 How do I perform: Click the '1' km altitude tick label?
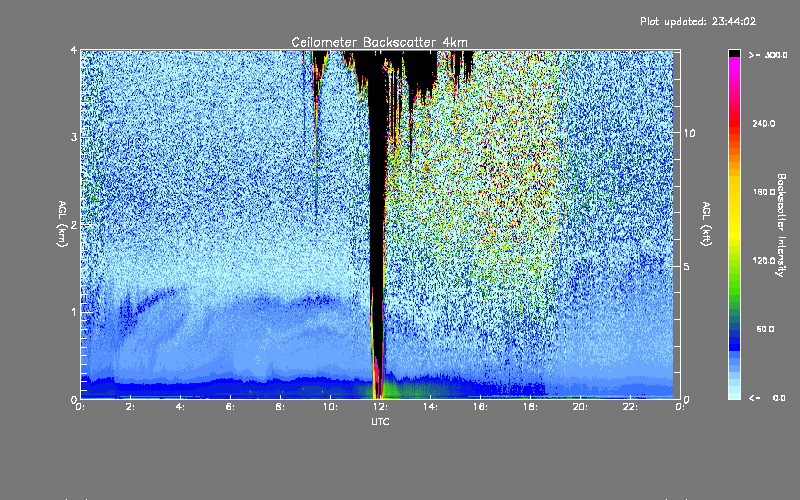click(x=74, y=312)
